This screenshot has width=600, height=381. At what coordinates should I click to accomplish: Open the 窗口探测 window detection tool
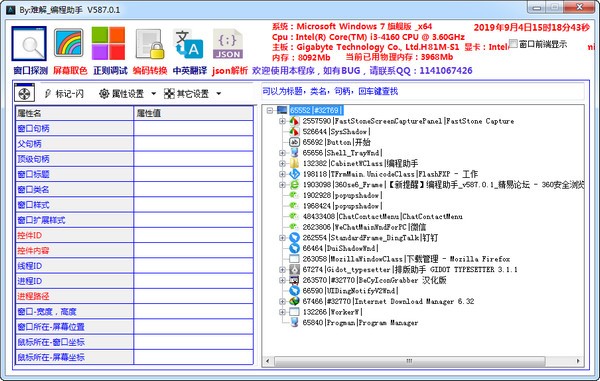pos(29,44)
